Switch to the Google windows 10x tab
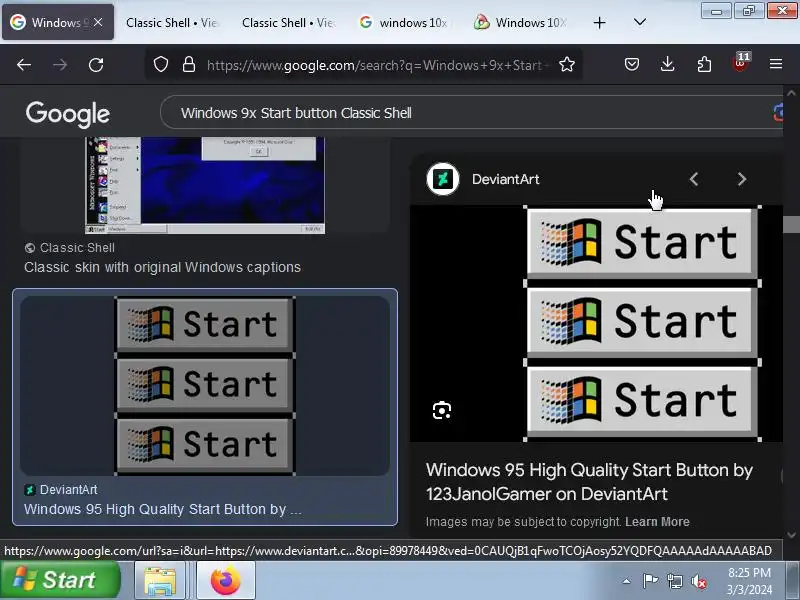The height and width of the screenshot is (600, 800). [404, 23]
